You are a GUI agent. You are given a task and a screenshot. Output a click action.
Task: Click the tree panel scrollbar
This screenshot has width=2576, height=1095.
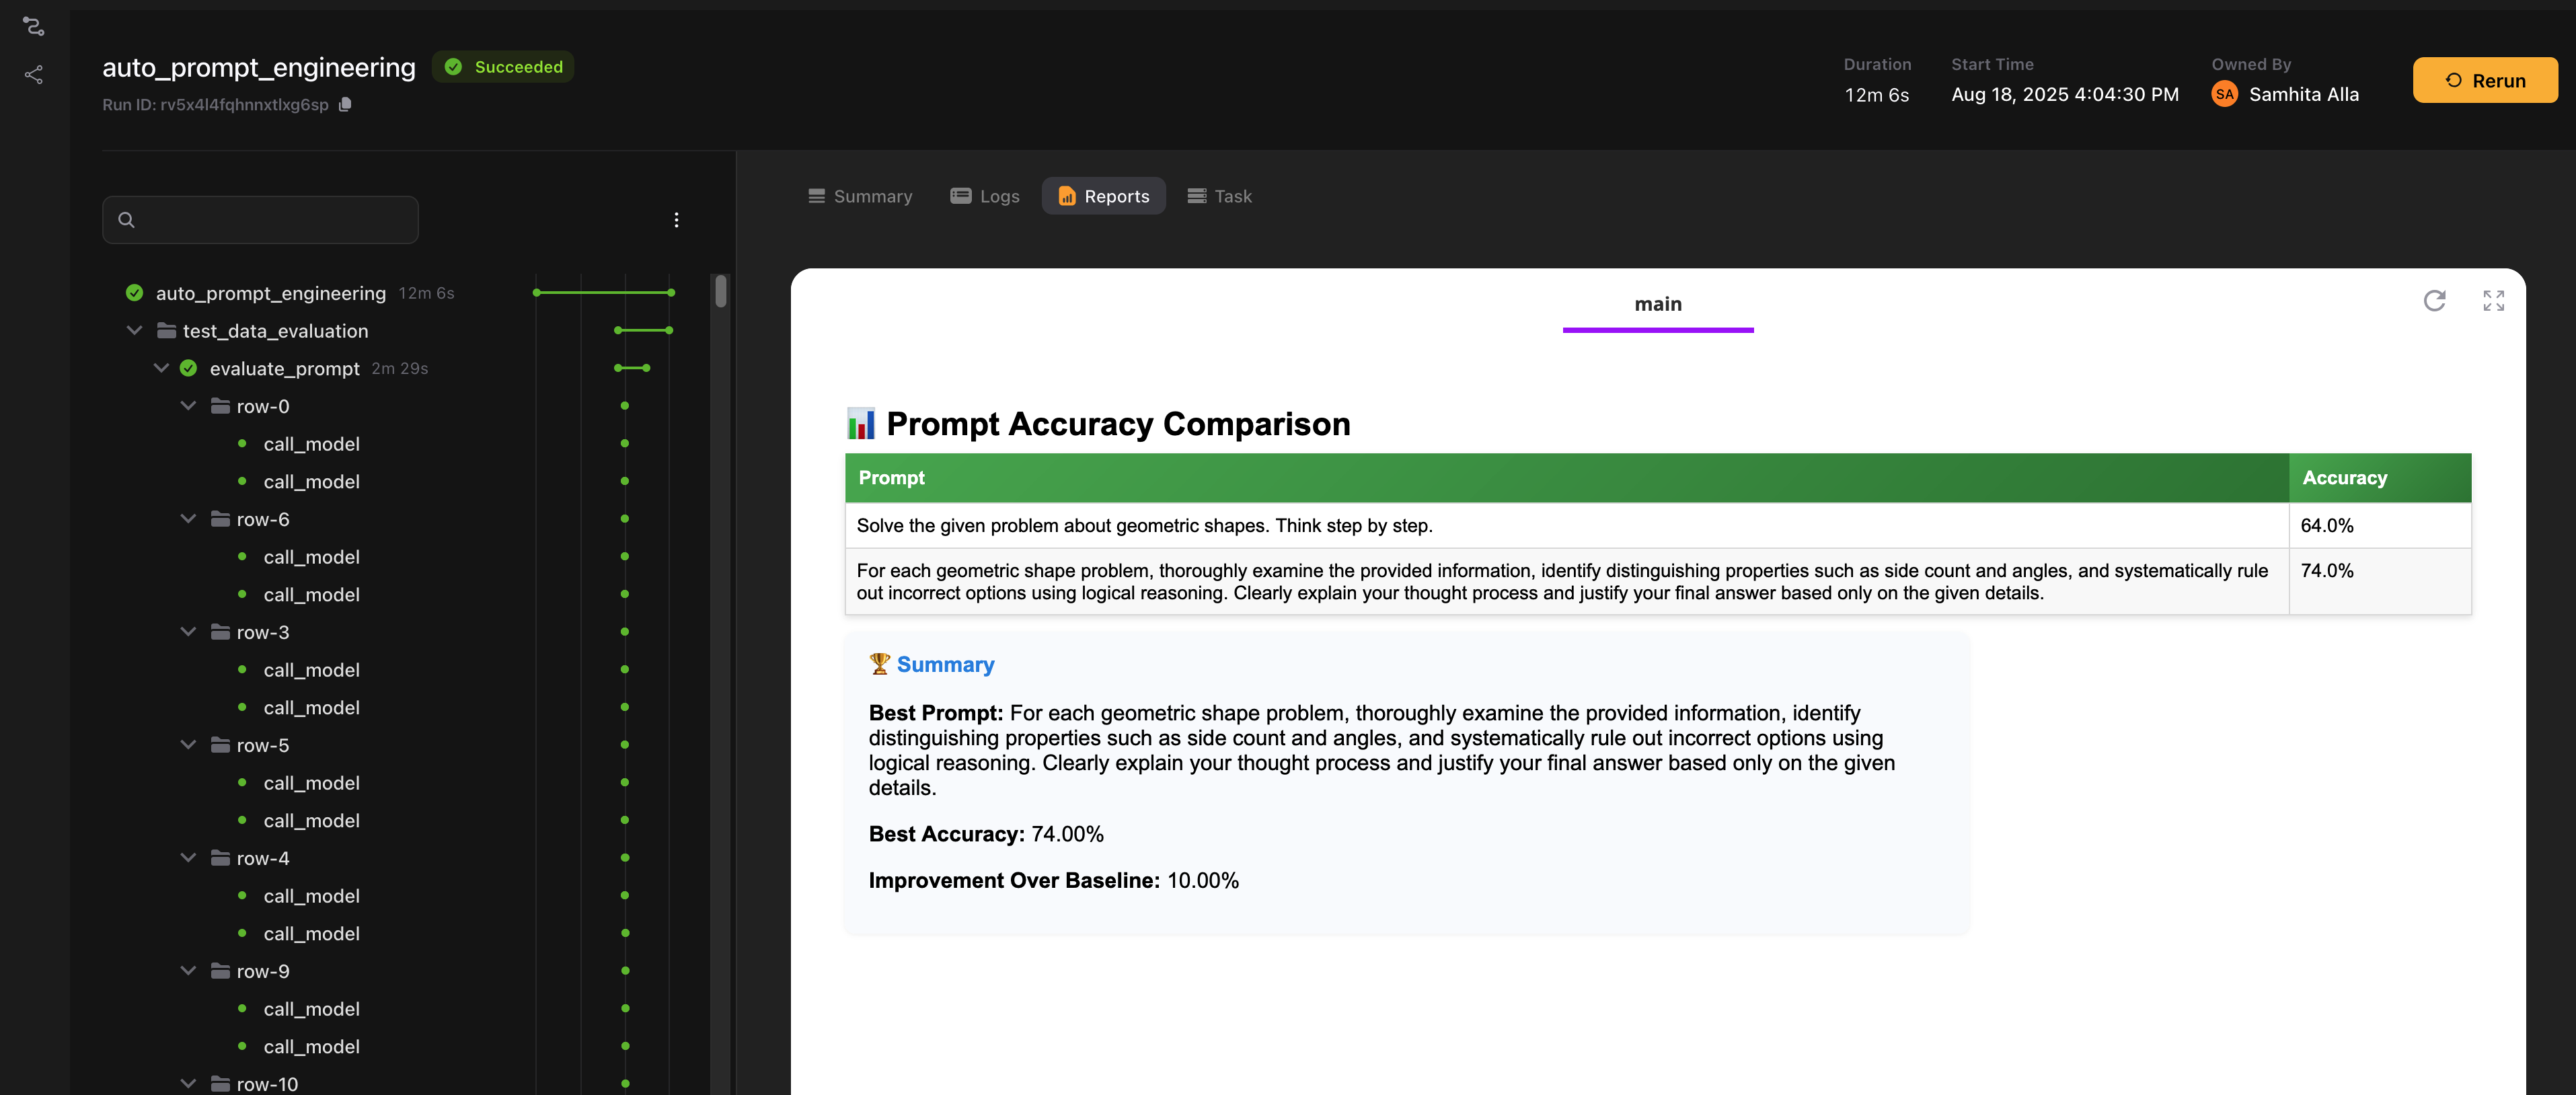click(x=720, y=292)
